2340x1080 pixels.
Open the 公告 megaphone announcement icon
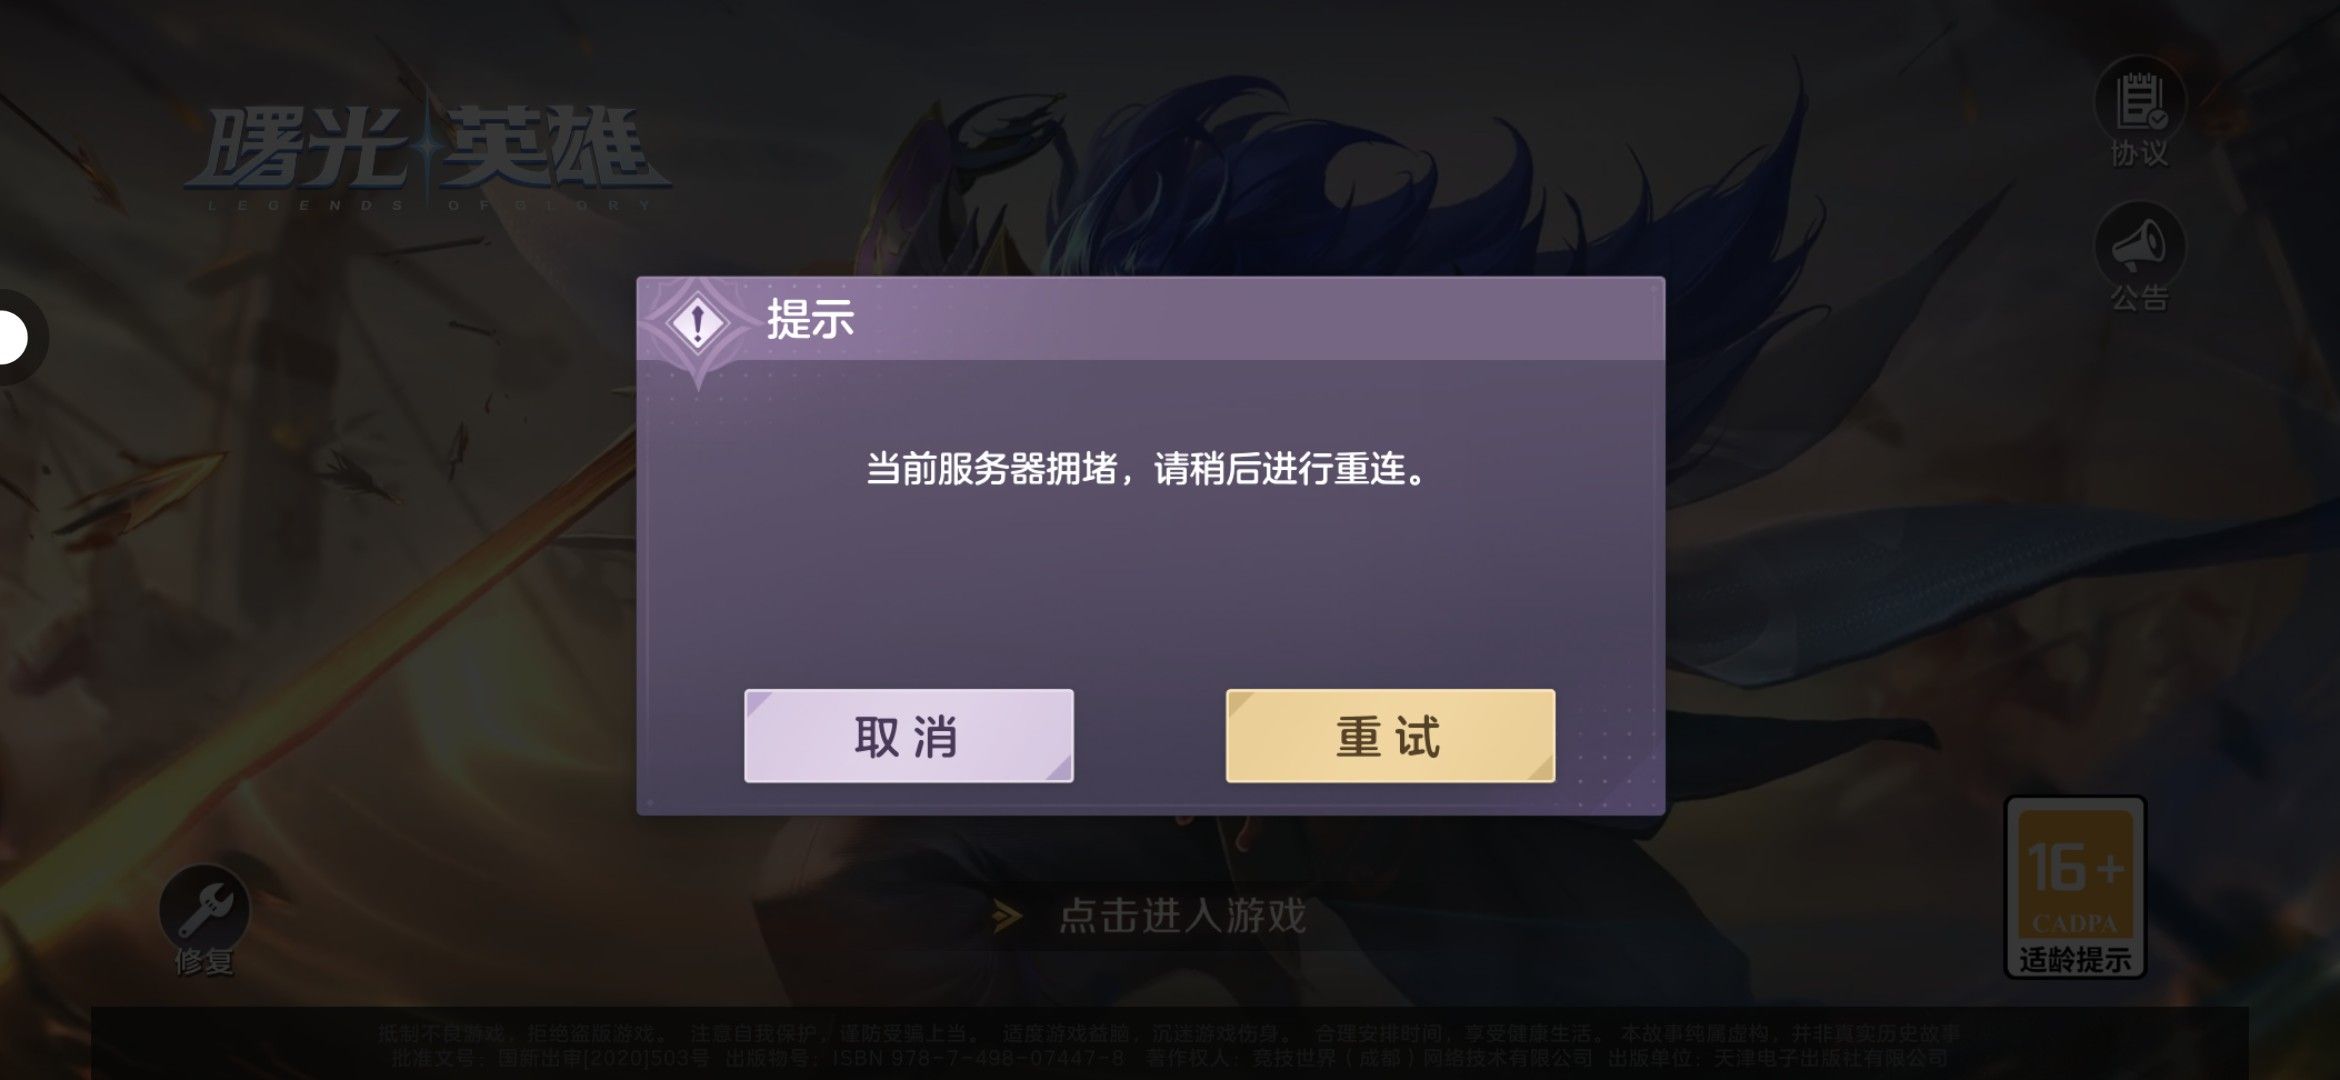pos(2139,245)
